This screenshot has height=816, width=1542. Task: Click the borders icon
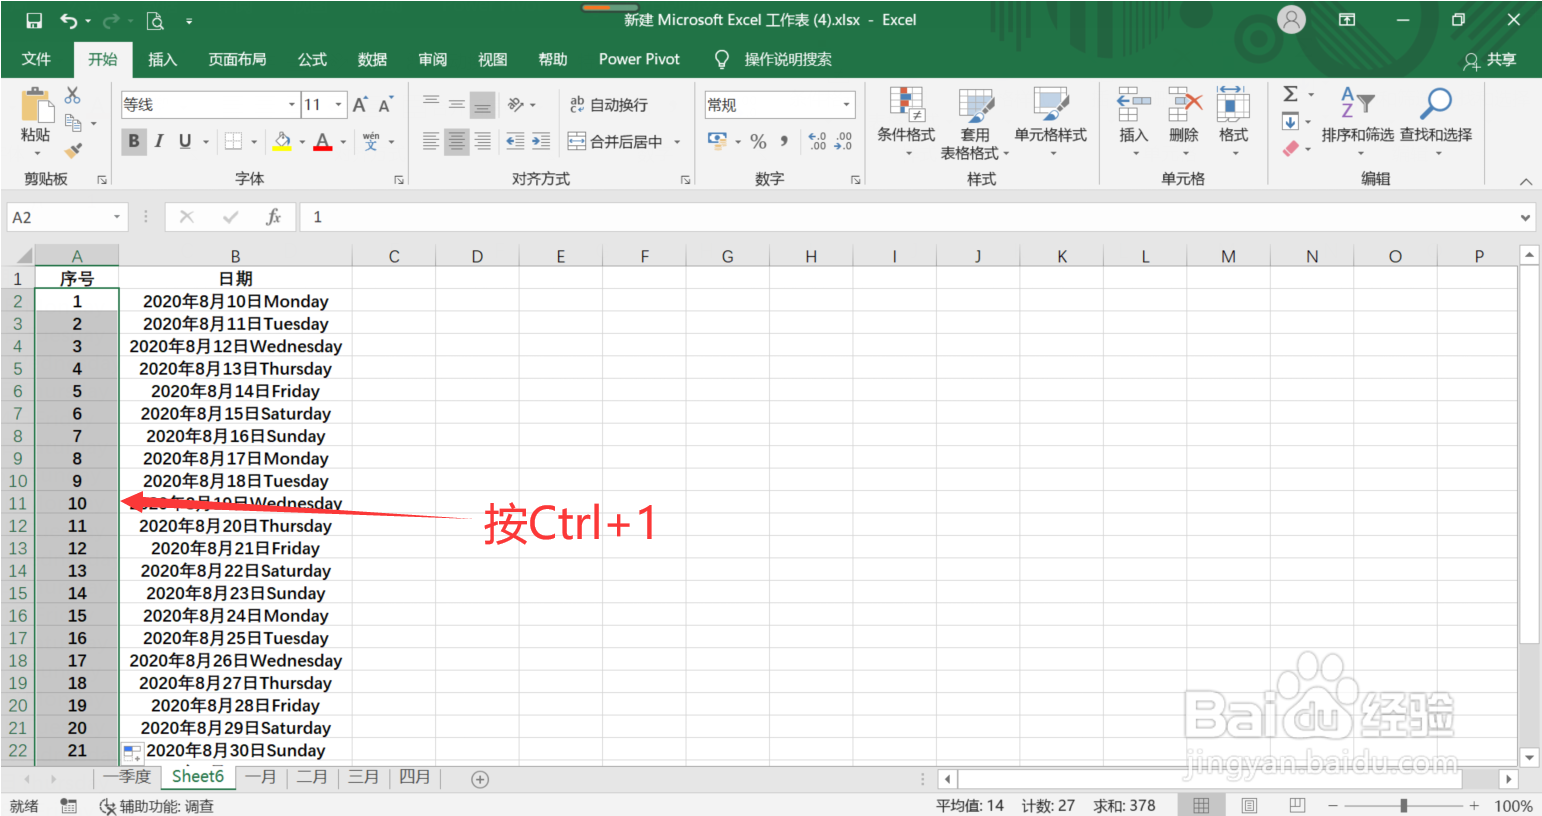(233, 142)
